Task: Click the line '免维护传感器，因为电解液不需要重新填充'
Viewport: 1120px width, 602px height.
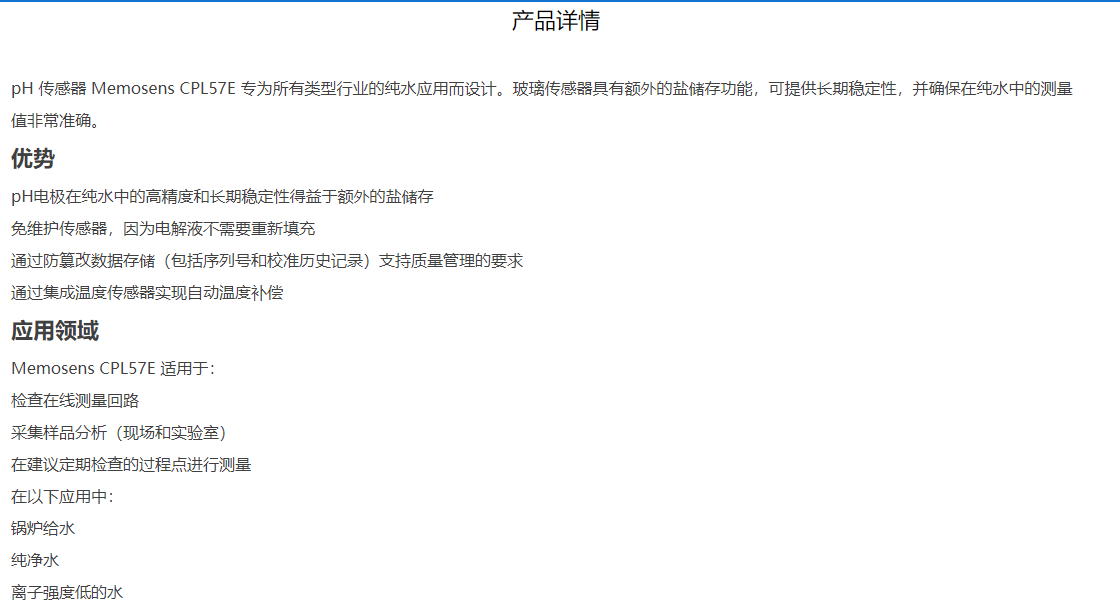Action: [163, 229]
